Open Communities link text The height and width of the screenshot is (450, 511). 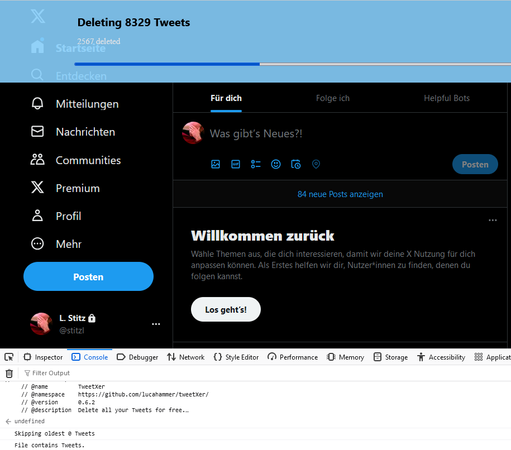(88, 160)
